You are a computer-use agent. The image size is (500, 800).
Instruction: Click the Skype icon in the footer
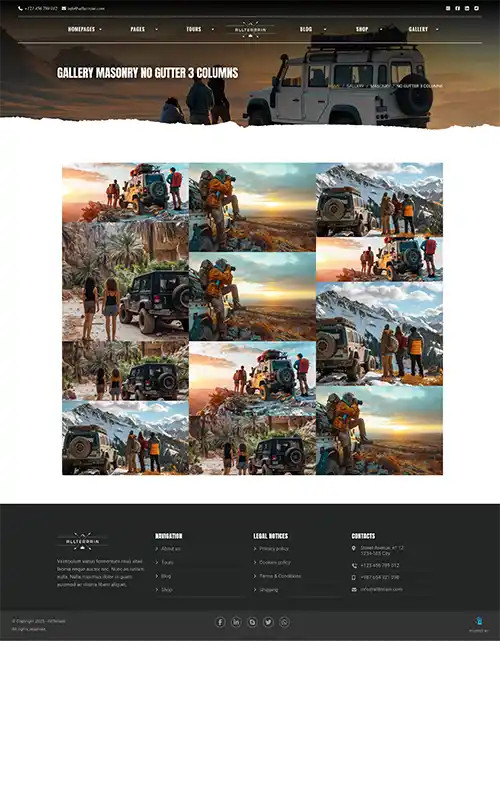(x=253, y=622)
